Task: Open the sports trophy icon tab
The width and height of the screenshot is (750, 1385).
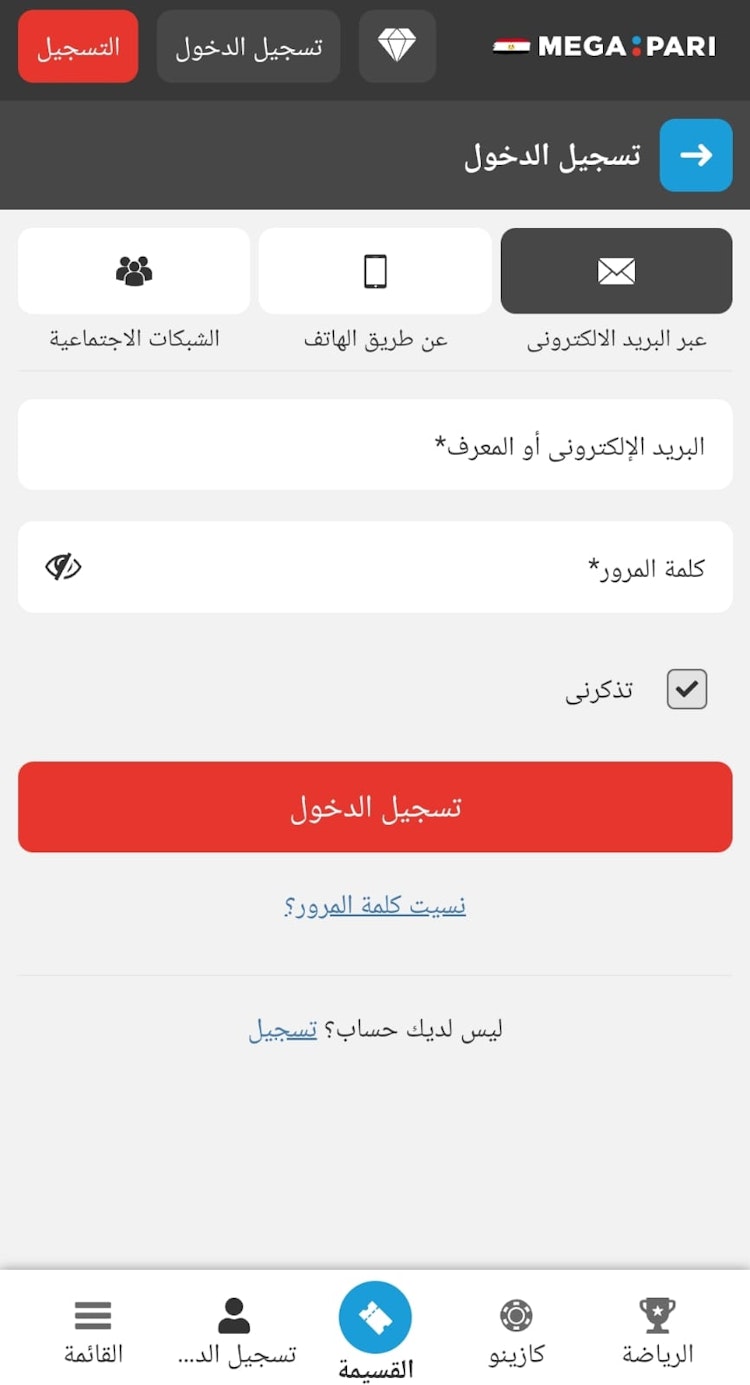Action: (x=657, y=1316)
